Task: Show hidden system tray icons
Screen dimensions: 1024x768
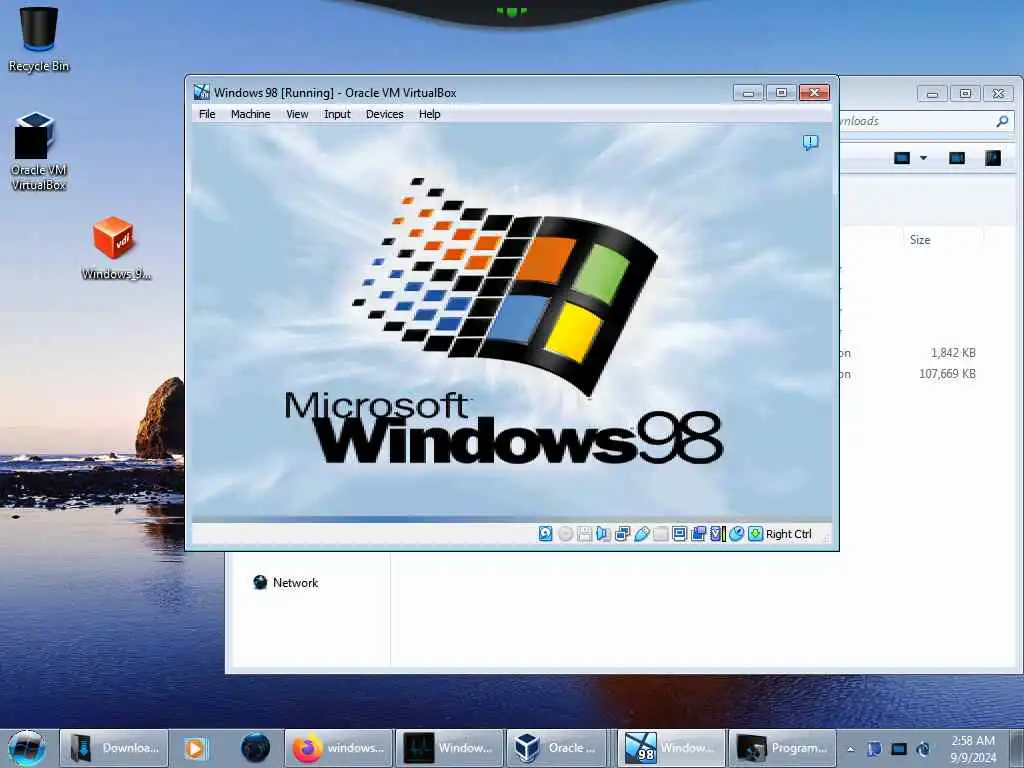Action: click(850, 749)
